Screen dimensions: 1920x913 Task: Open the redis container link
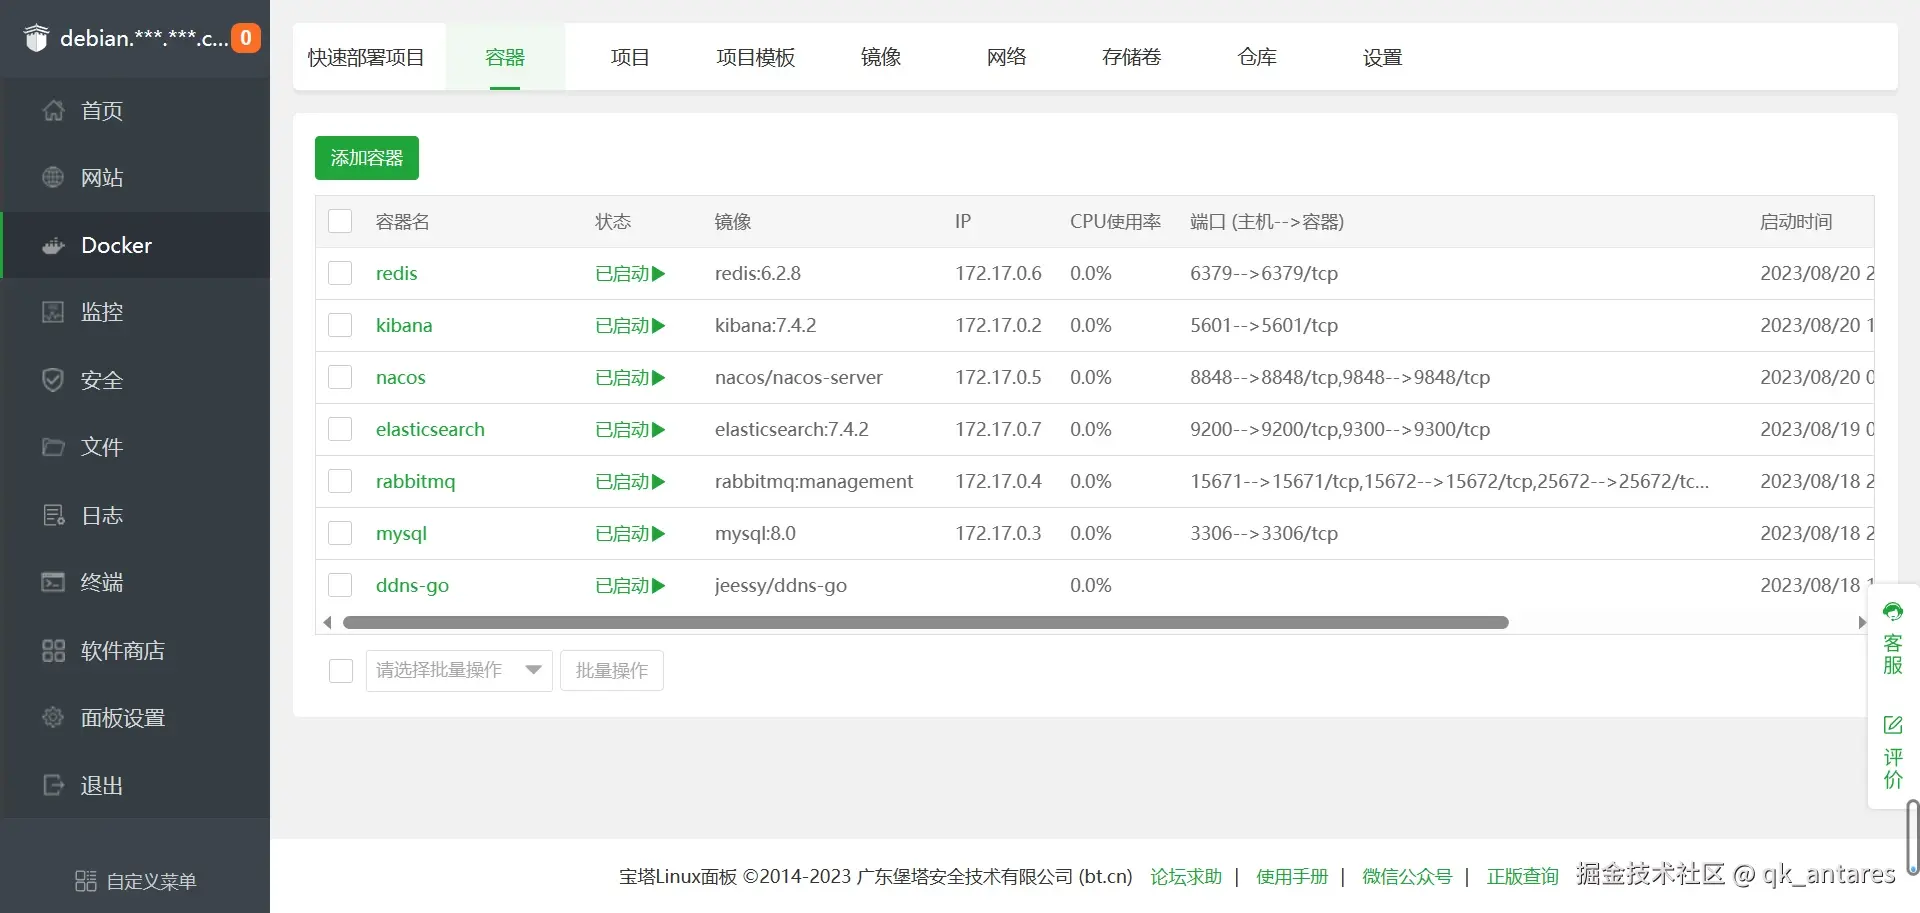[x=396, y=273]
